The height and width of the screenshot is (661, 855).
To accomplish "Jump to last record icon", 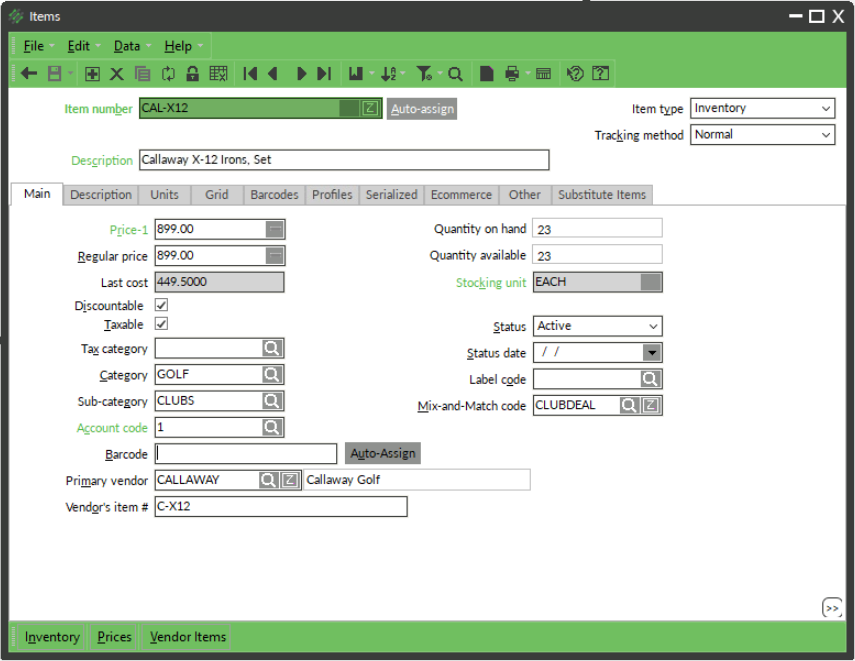I will point(324,74).
